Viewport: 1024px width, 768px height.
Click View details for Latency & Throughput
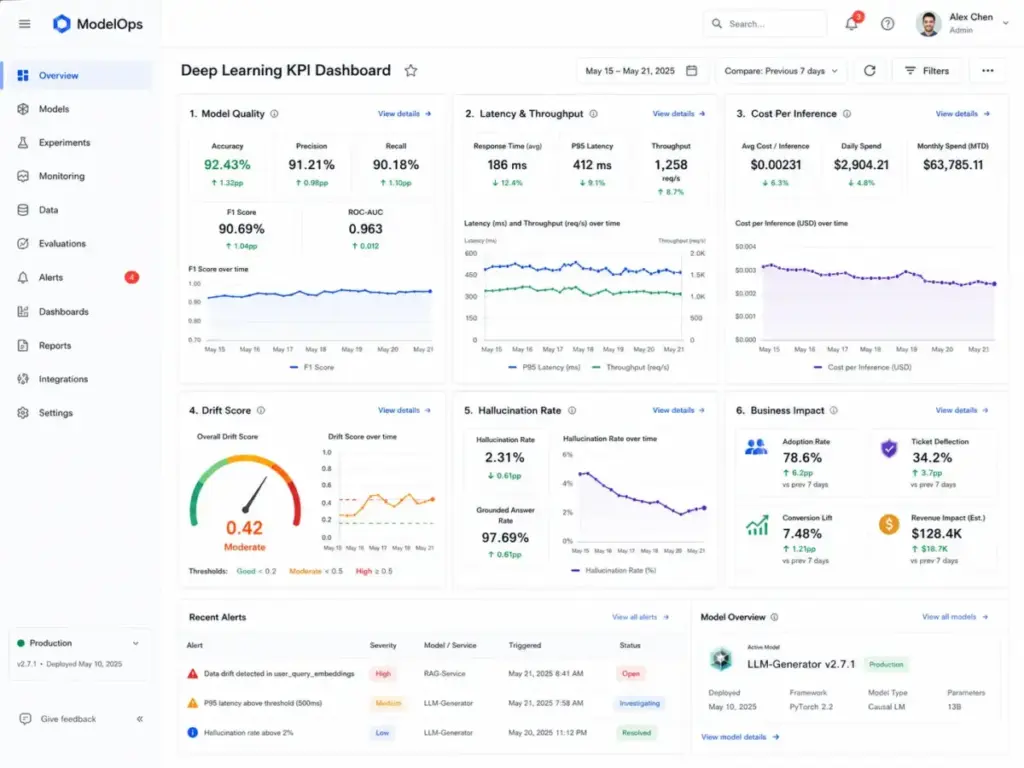[x=679, y=114]
